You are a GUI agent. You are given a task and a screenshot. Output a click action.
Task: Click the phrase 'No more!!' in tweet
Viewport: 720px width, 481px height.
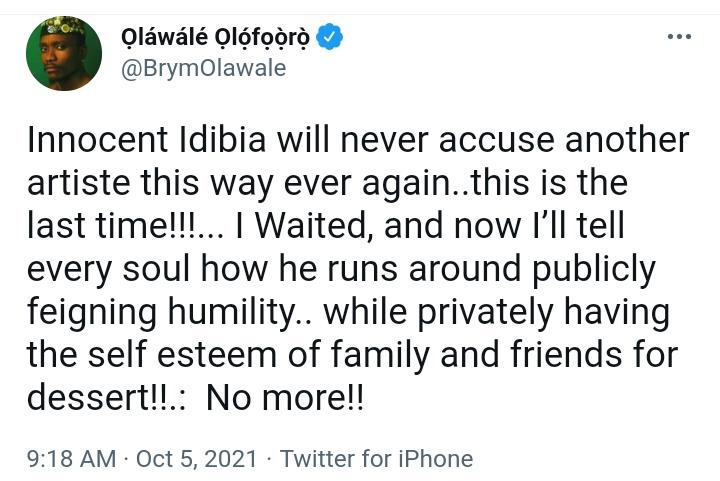click(x=285, y=397)
